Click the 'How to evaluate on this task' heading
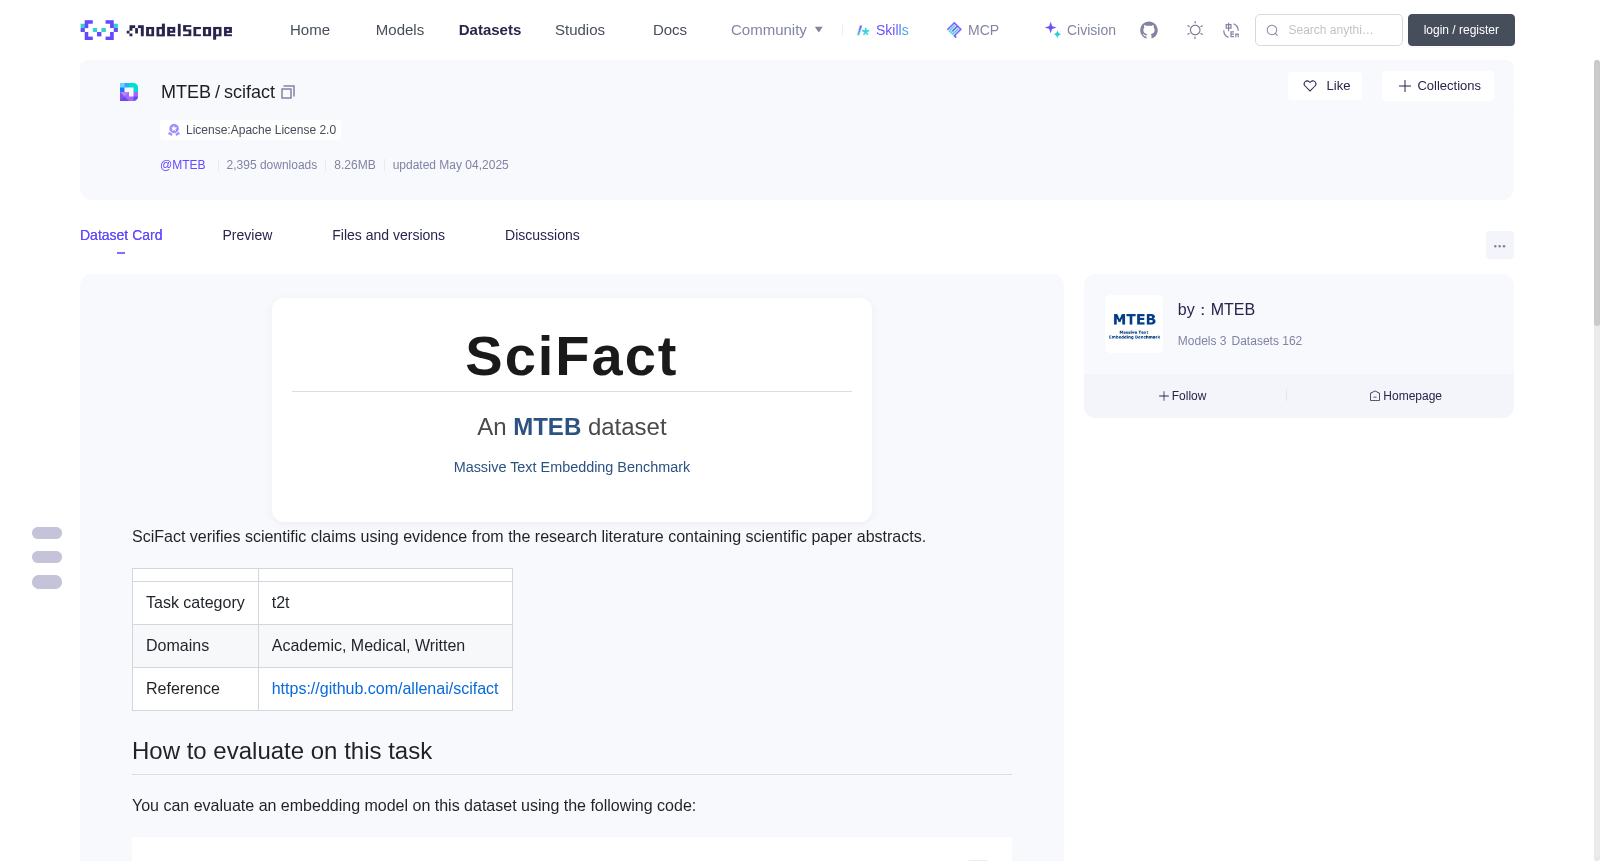The image size is (1600, 861). (282, 751)
